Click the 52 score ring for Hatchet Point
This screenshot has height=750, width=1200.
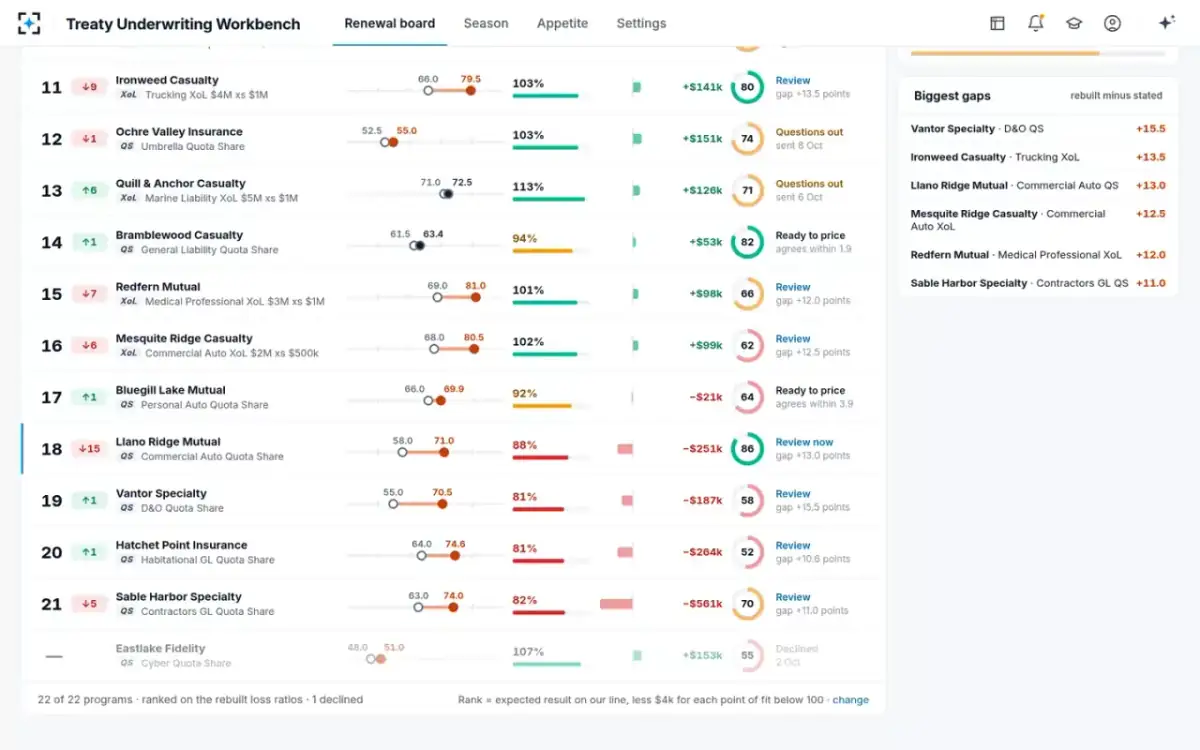click(747, 552)
